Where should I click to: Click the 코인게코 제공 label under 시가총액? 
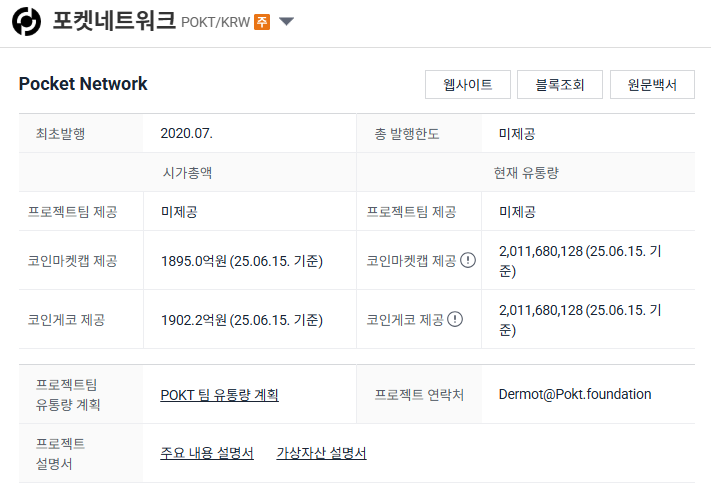click(x=67, y=320)
